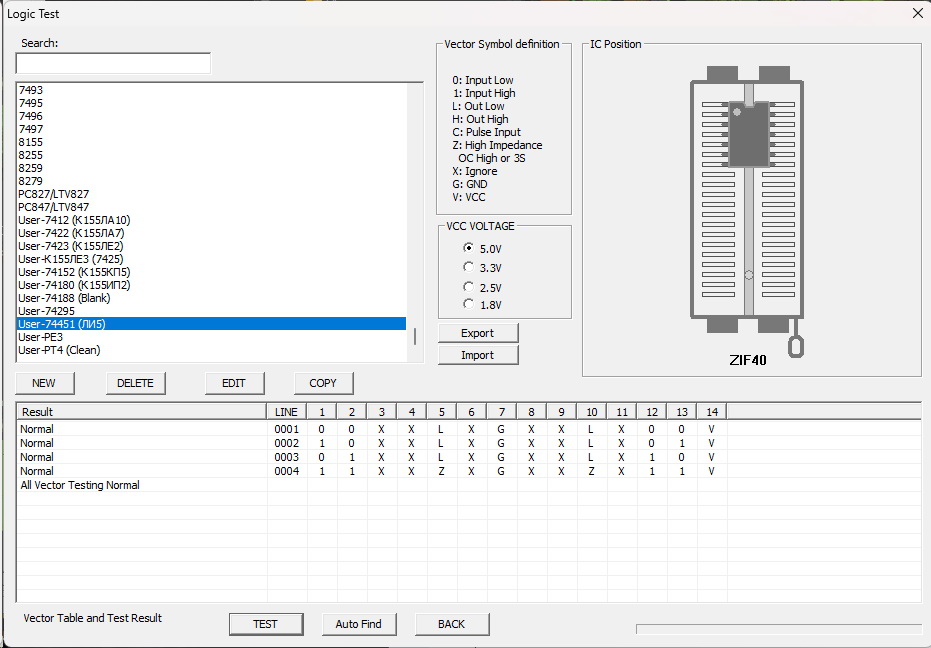Click the Search input field
The image size is (931, 648).
coord(113,63)
